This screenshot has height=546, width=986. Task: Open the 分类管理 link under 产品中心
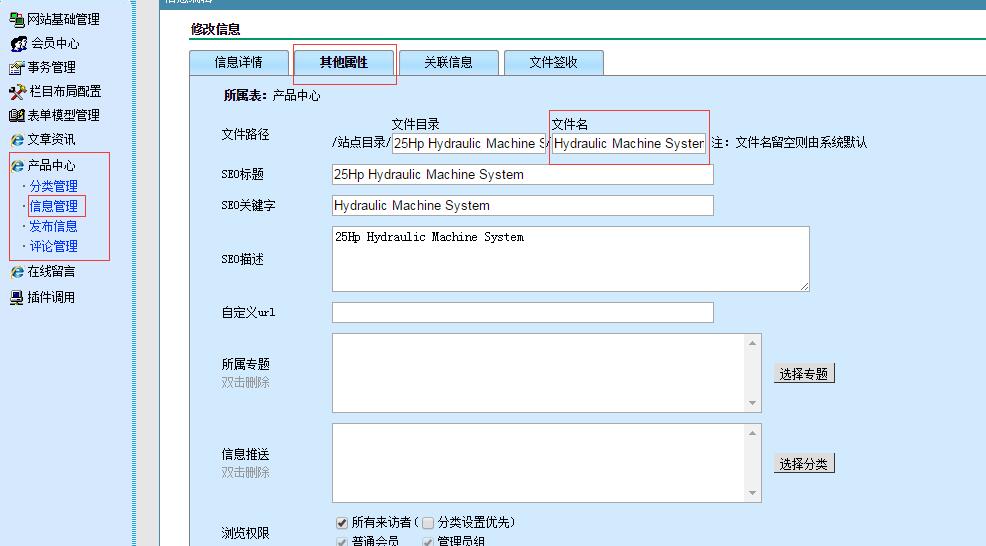pos(53,186)
